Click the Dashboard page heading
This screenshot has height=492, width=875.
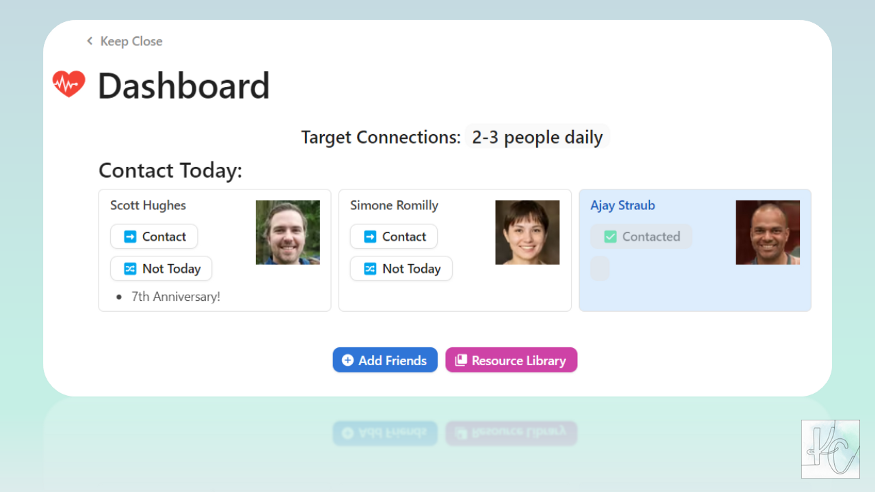183,86
